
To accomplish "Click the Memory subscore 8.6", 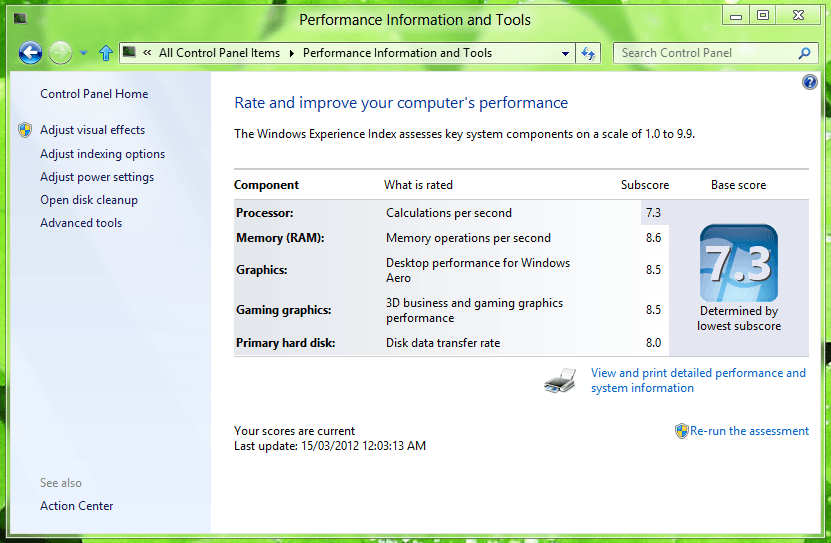I will (x=653, y=238).
